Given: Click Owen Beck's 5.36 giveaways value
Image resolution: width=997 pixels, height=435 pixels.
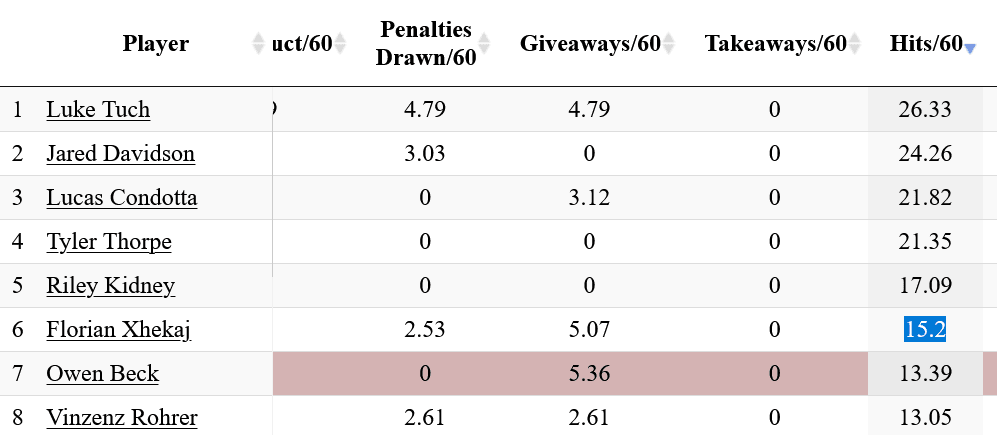Looking at the screenshot, I should tap(589, 375).
